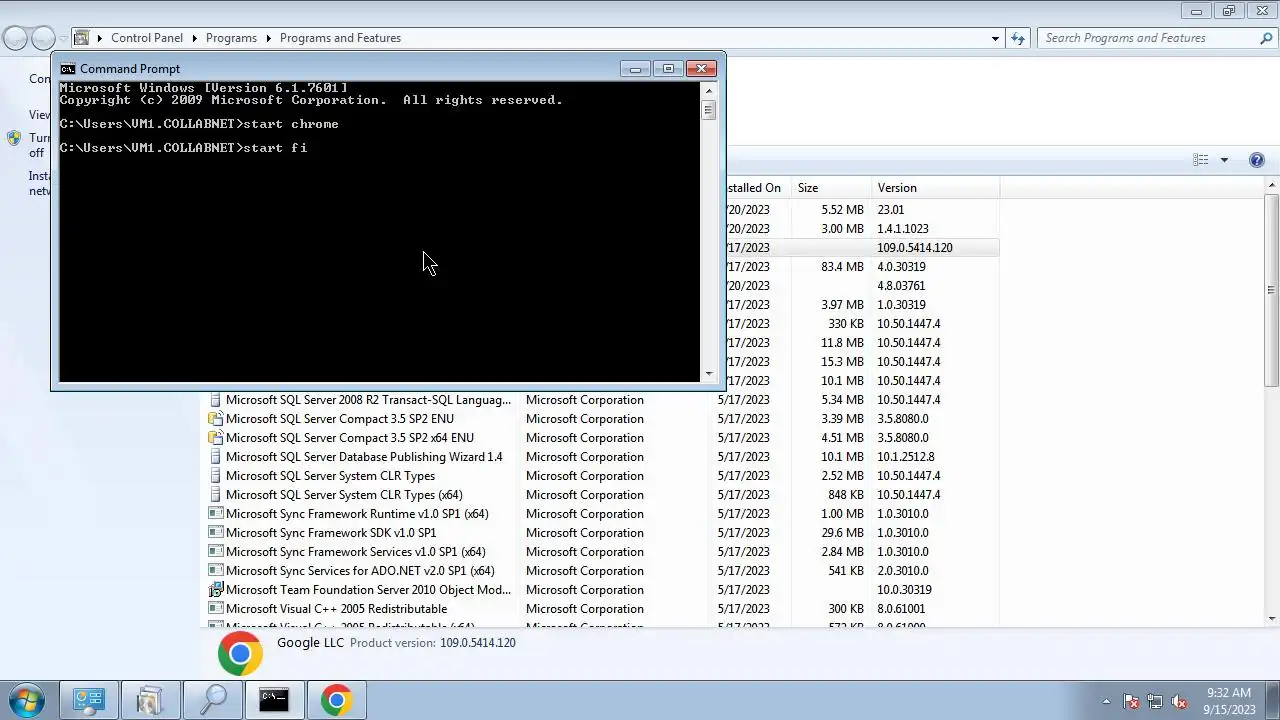Click the Change your view icon
1280x720 pixels.
[1201, 160]
